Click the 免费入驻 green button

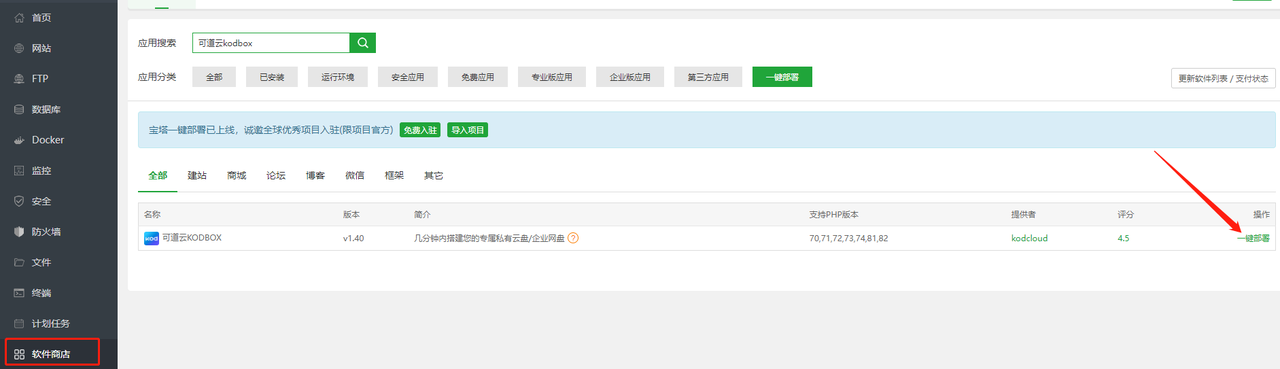[420, 130]
